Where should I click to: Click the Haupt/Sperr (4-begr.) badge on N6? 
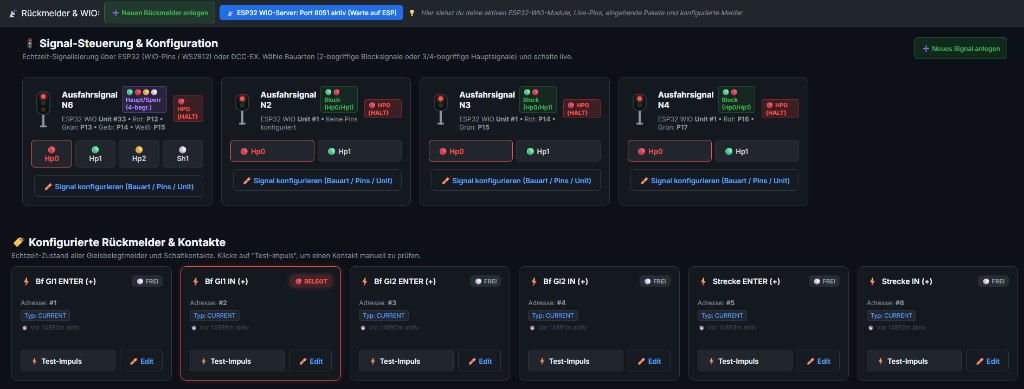(x=144, y=99)
